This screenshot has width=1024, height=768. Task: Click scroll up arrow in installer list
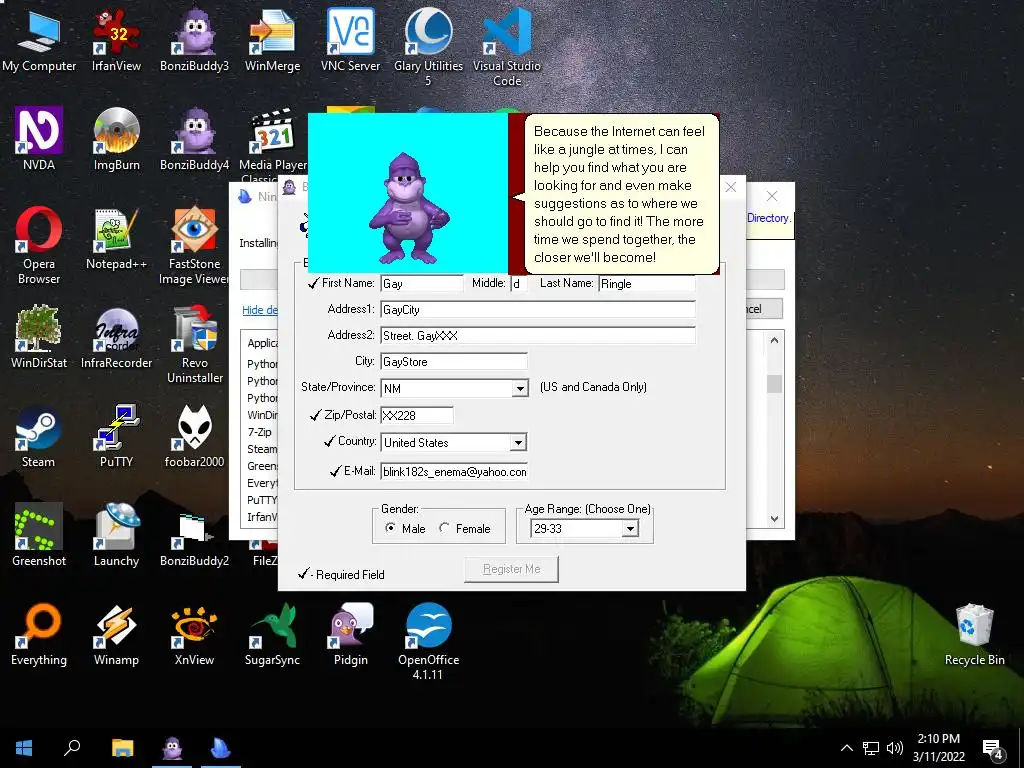(x=774, y=340)
